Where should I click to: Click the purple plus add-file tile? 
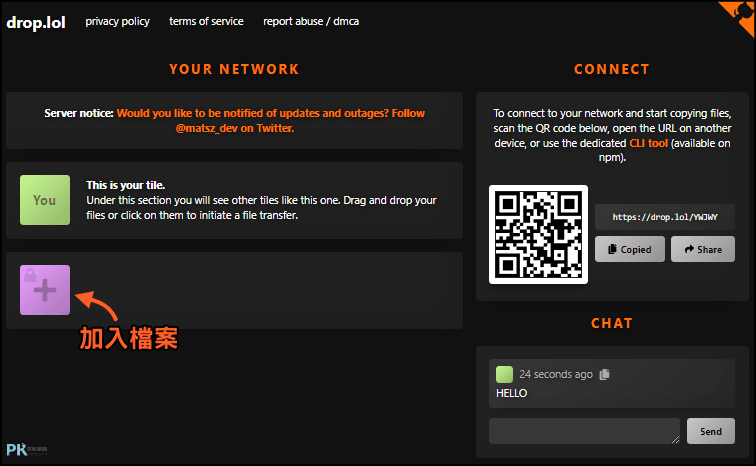45,290
